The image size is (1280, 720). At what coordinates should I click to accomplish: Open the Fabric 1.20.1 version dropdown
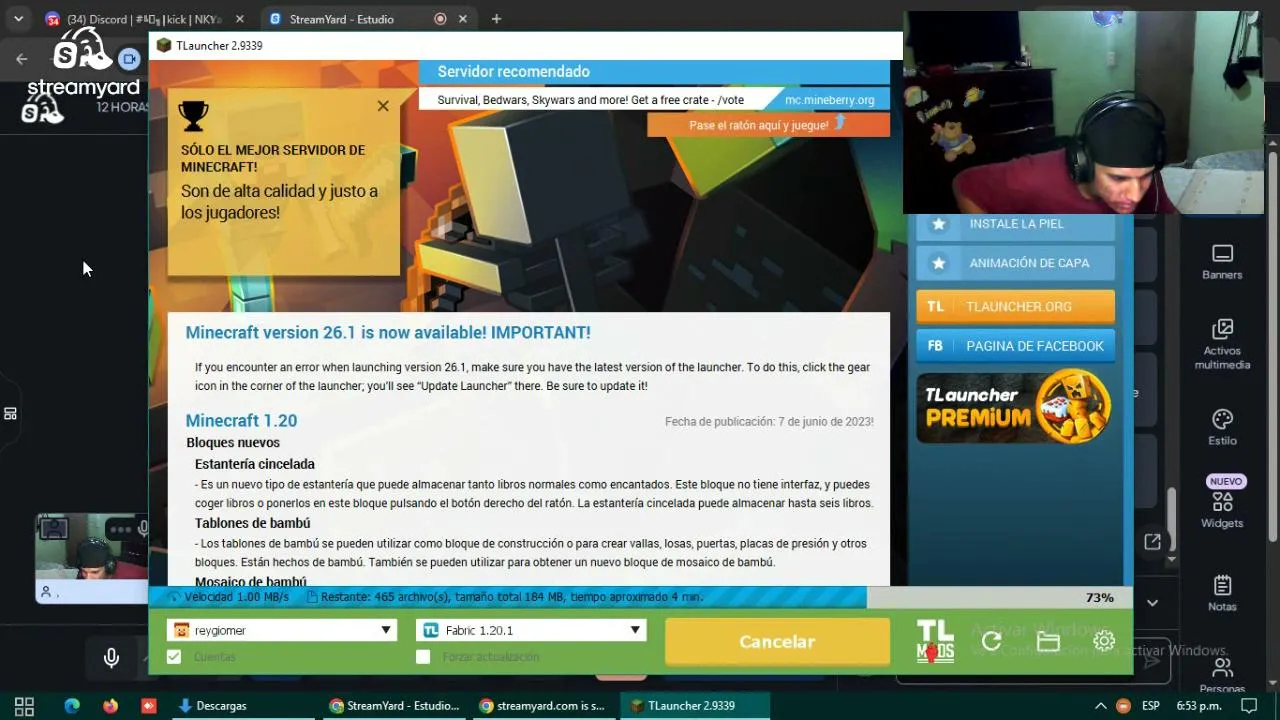pyautogui.click(x=531, y=630)
